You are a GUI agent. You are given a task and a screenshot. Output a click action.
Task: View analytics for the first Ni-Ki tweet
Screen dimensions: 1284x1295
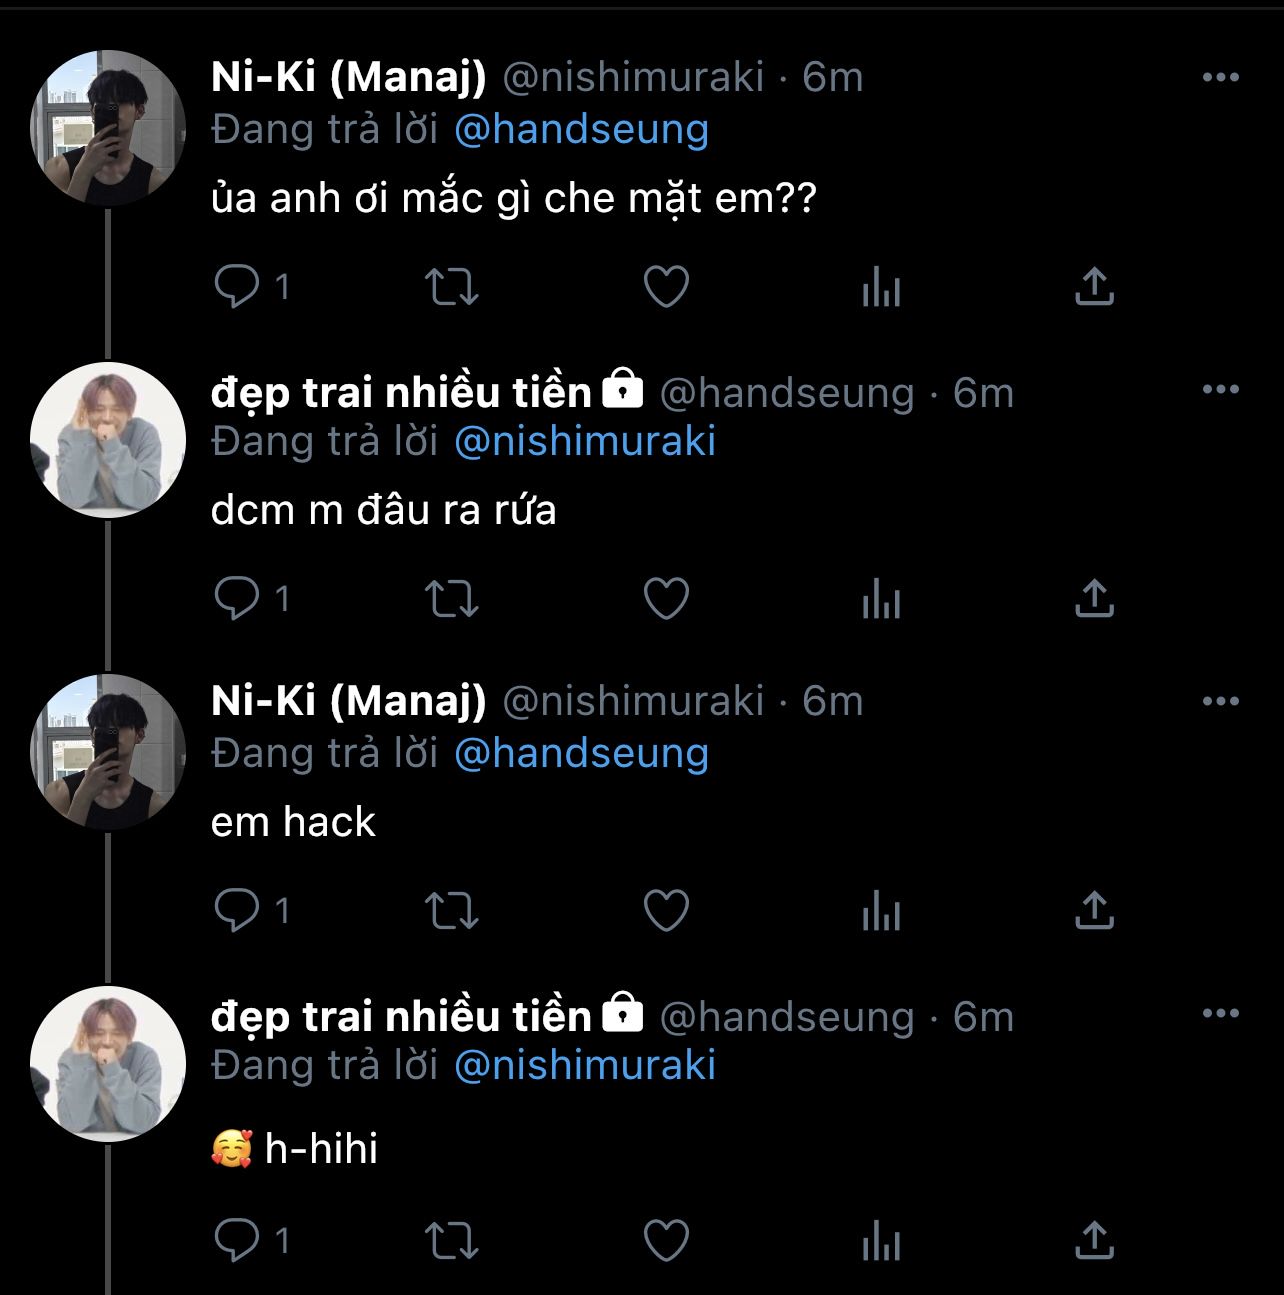tap(881, 288)
